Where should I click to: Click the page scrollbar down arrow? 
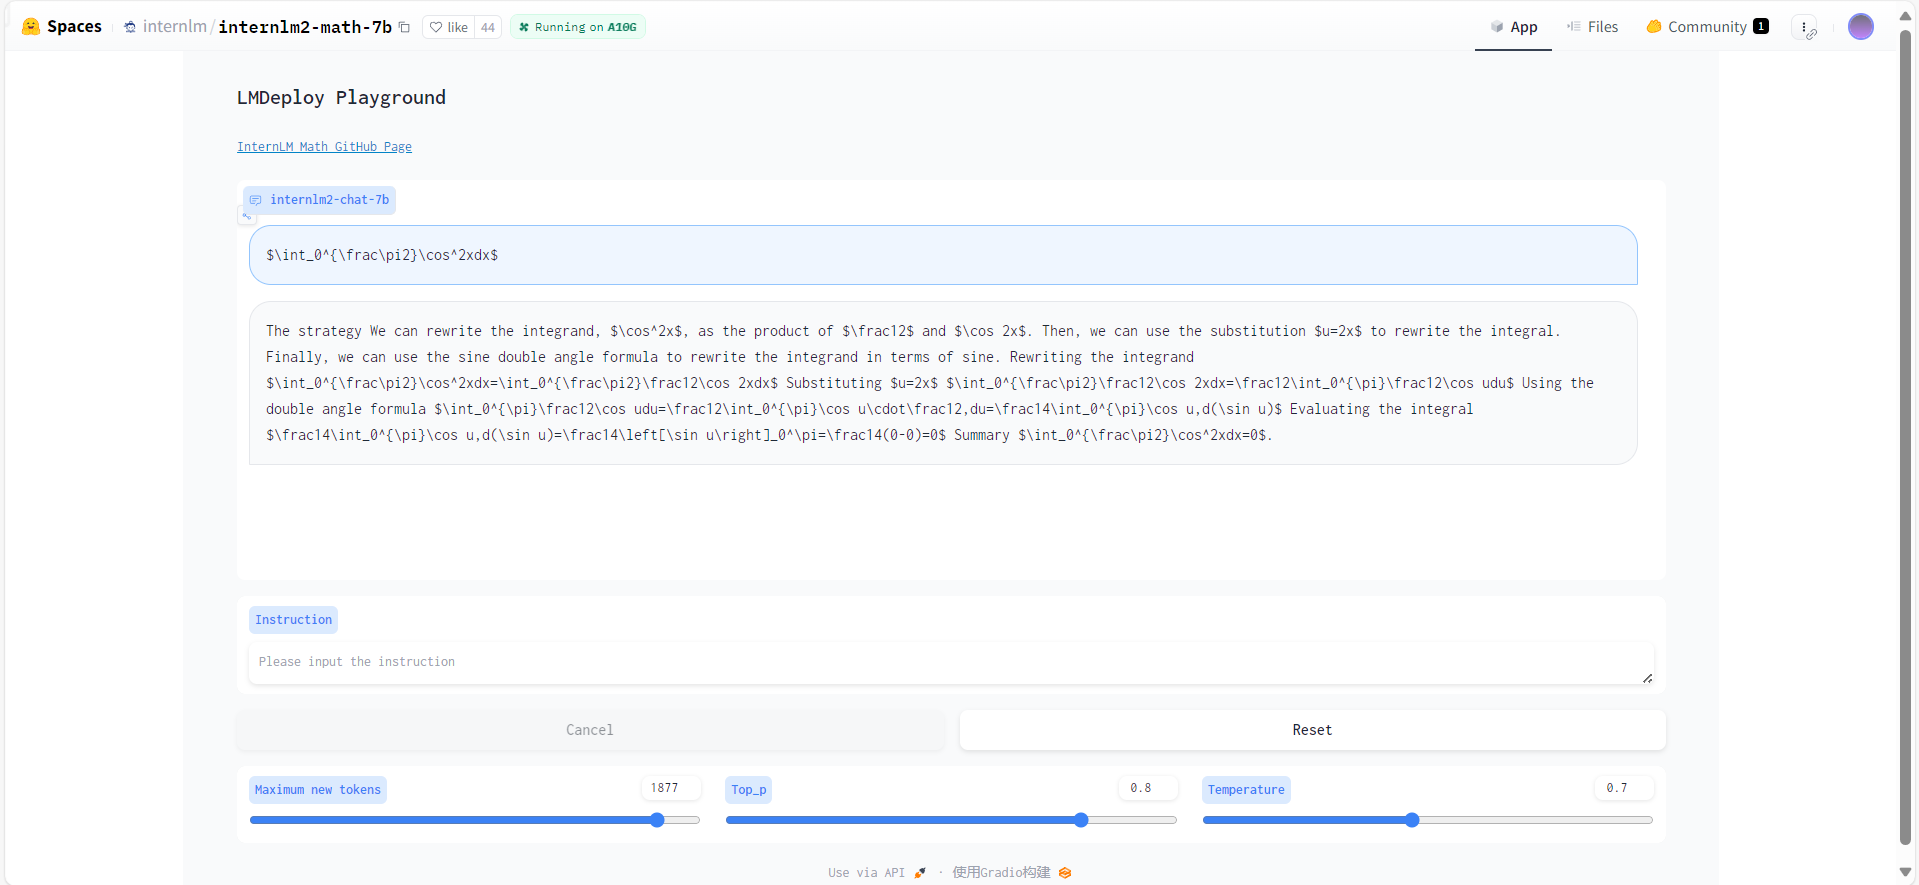[1905, 873]
